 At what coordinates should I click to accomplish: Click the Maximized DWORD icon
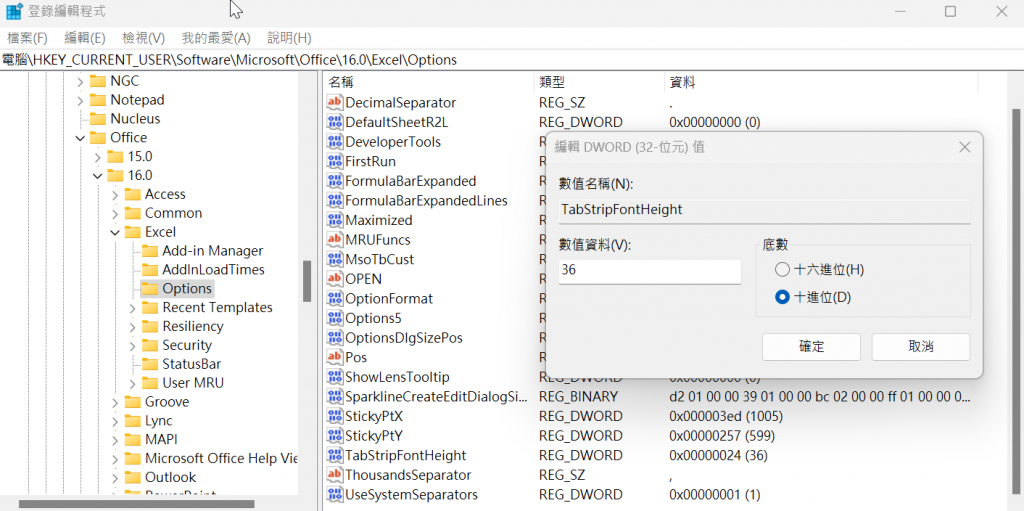click(334, 220)
